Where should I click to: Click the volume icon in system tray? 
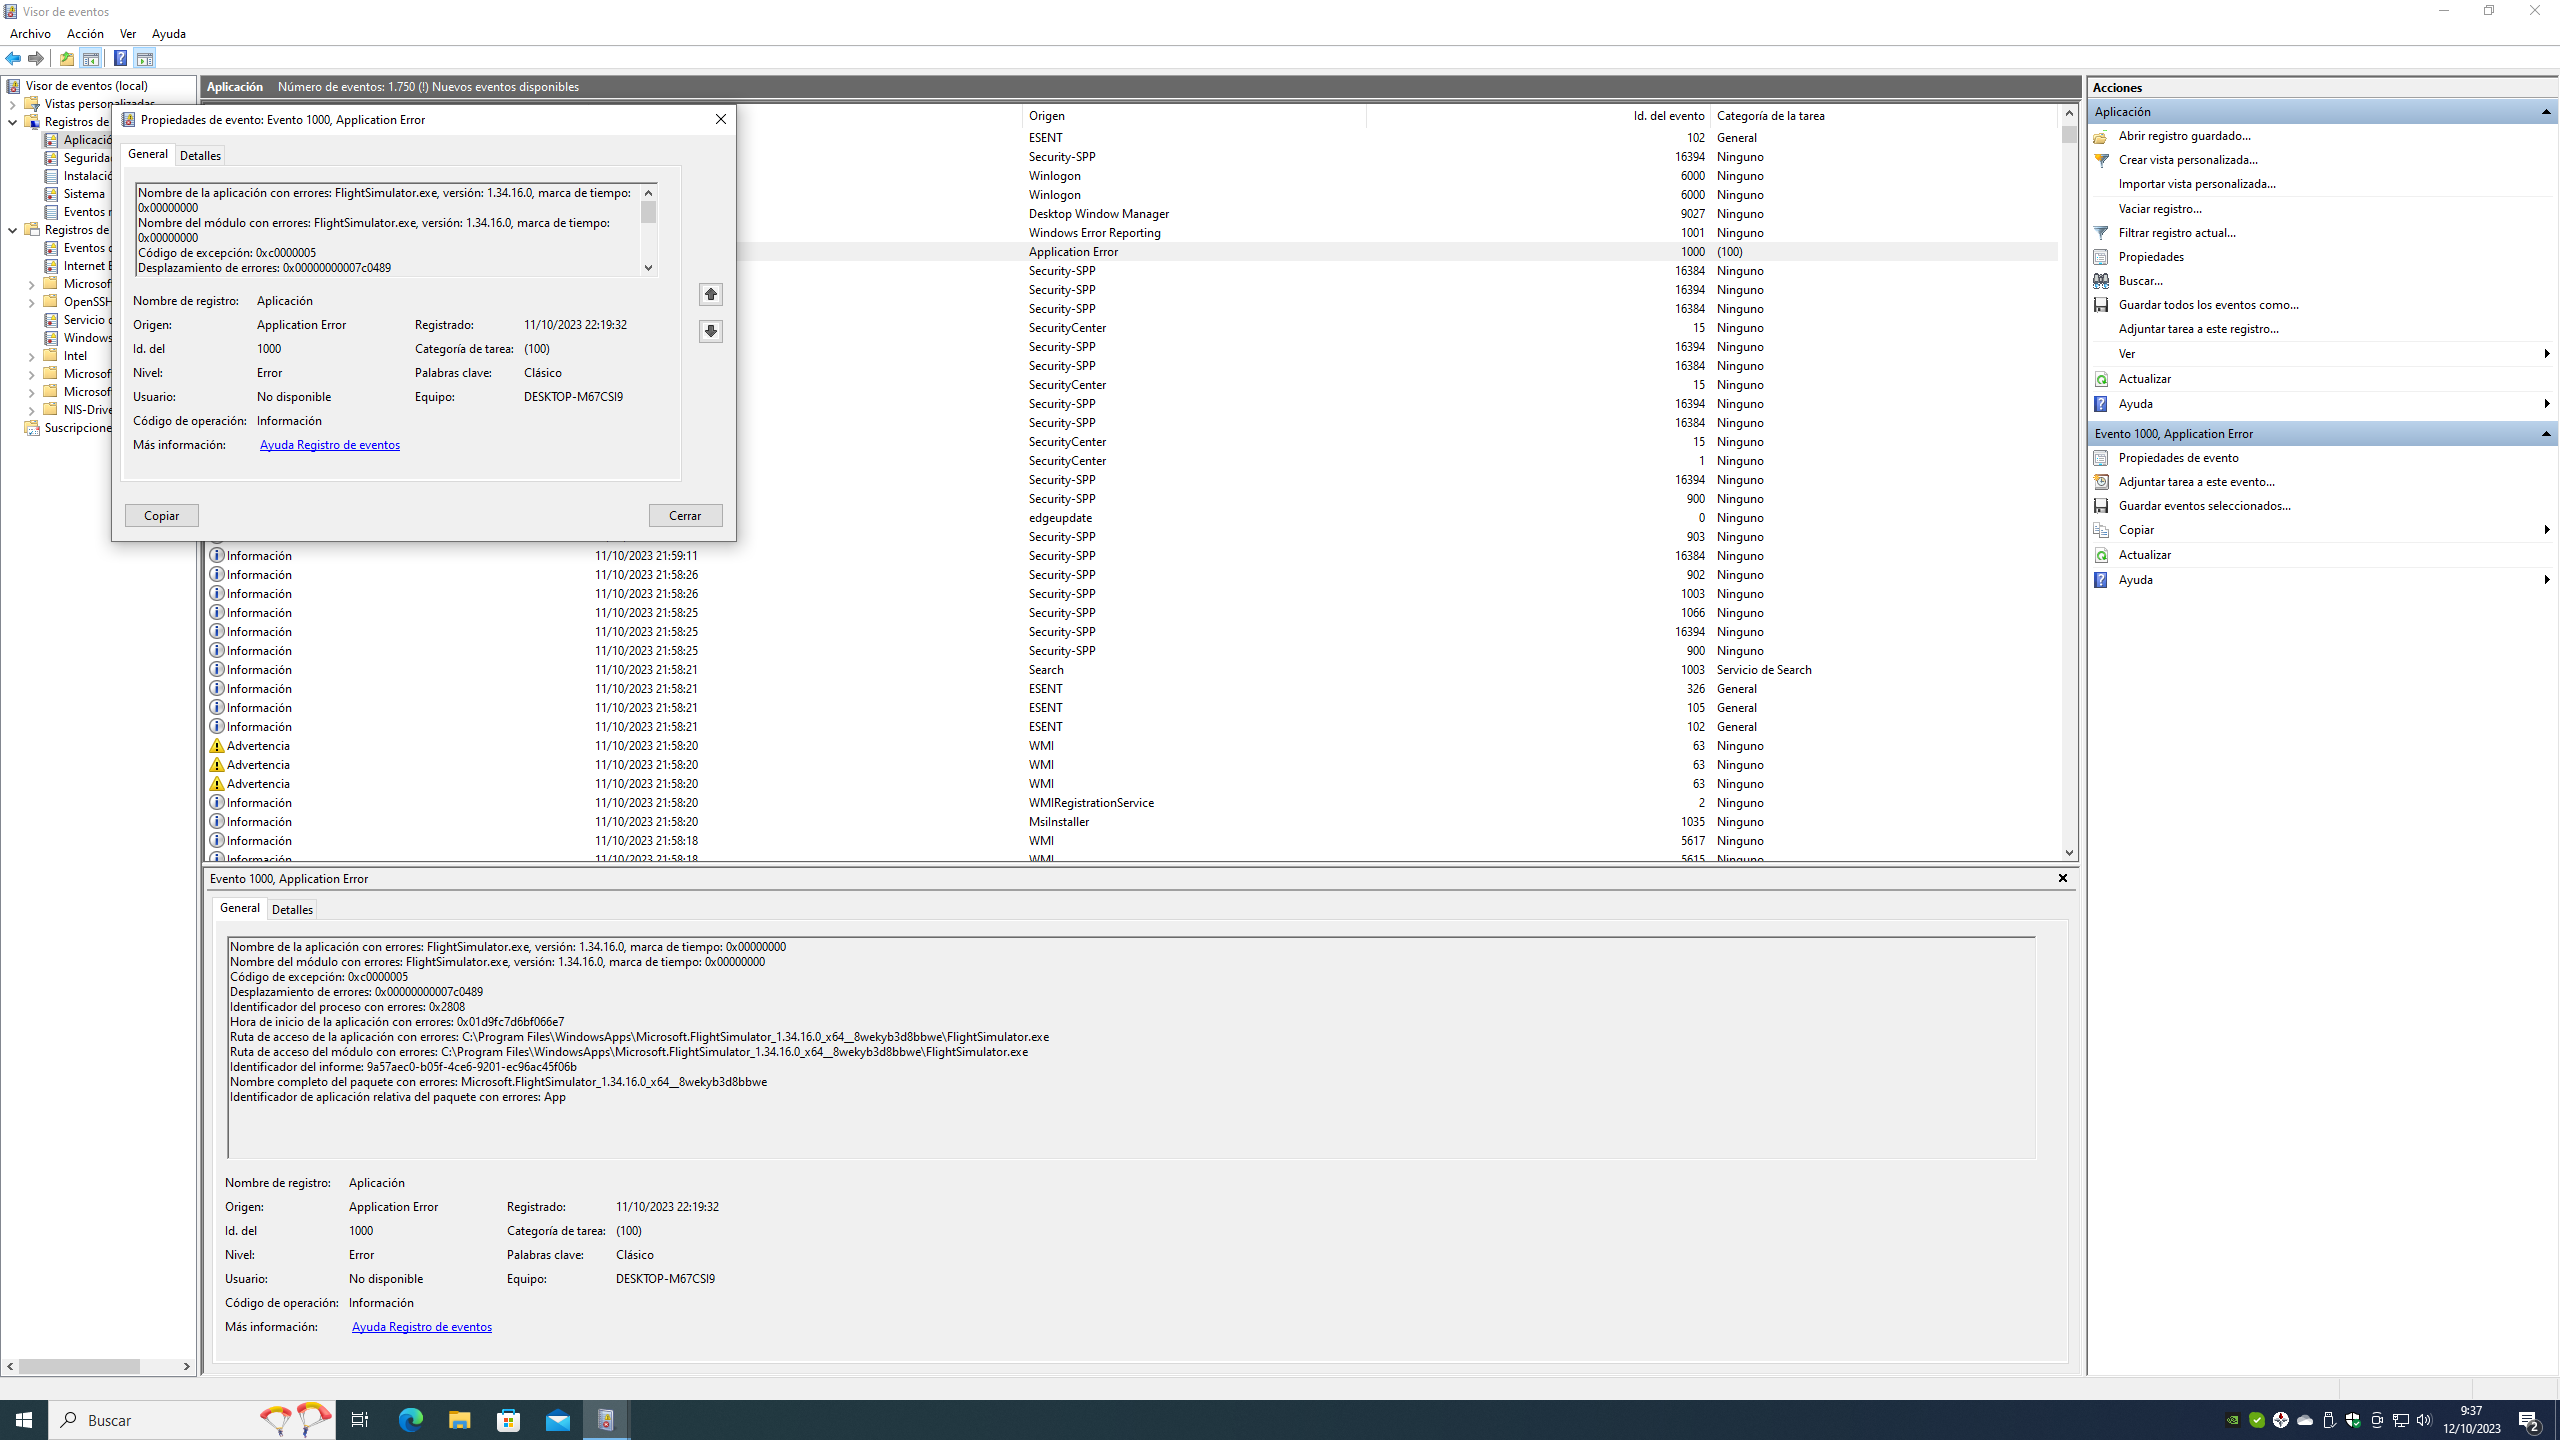pyautogui.click(x=2424, y=1420)
